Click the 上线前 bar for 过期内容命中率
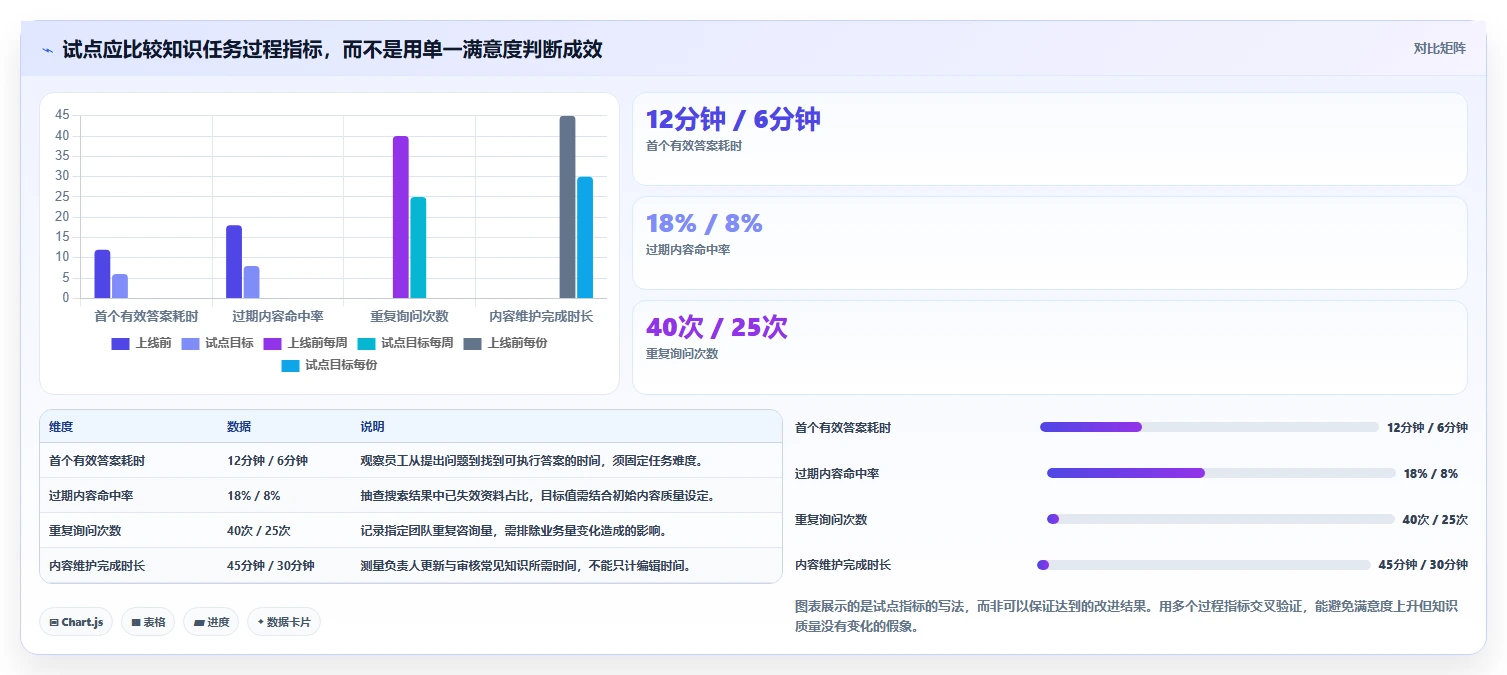This screenshot has width=1507, height=675. 234,262
